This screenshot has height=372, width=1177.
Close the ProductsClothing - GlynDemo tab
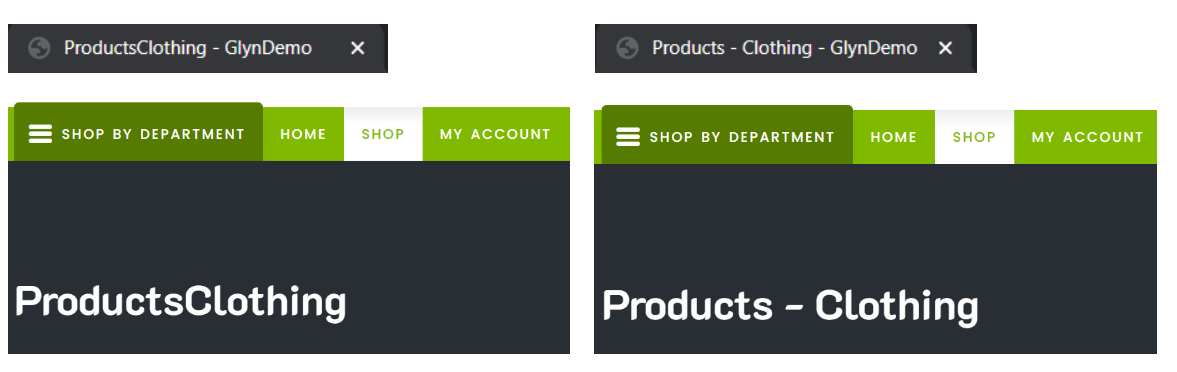[x=358, y=49]
